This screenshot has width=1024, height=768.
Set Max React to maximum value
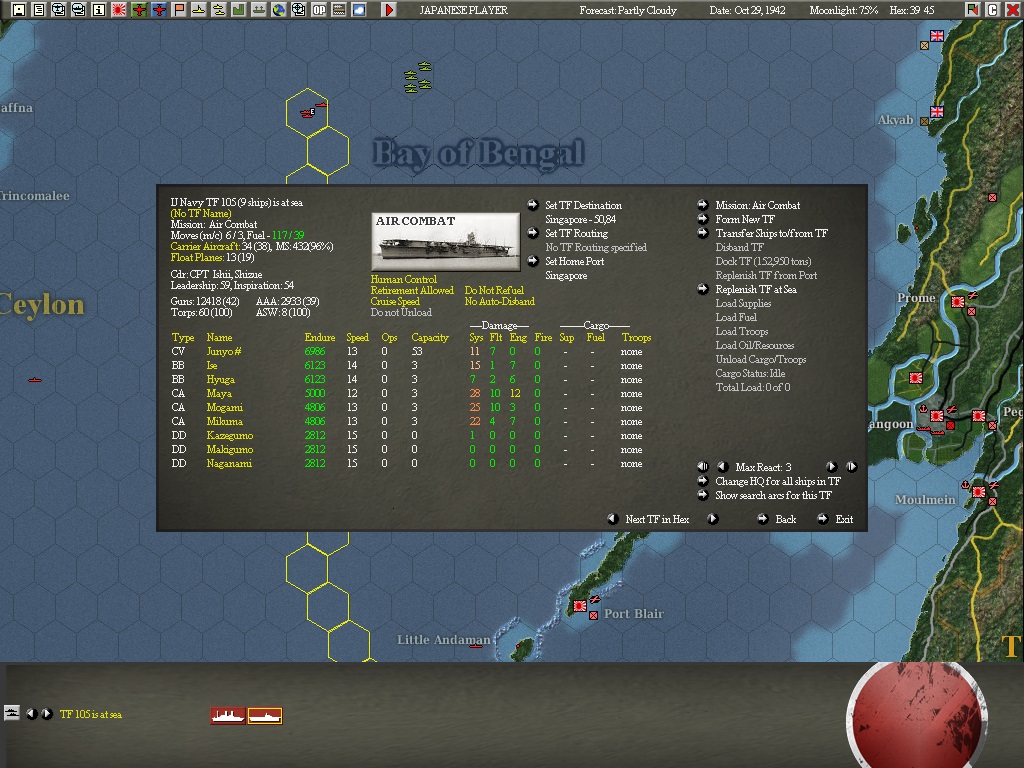tap(852, 467)
